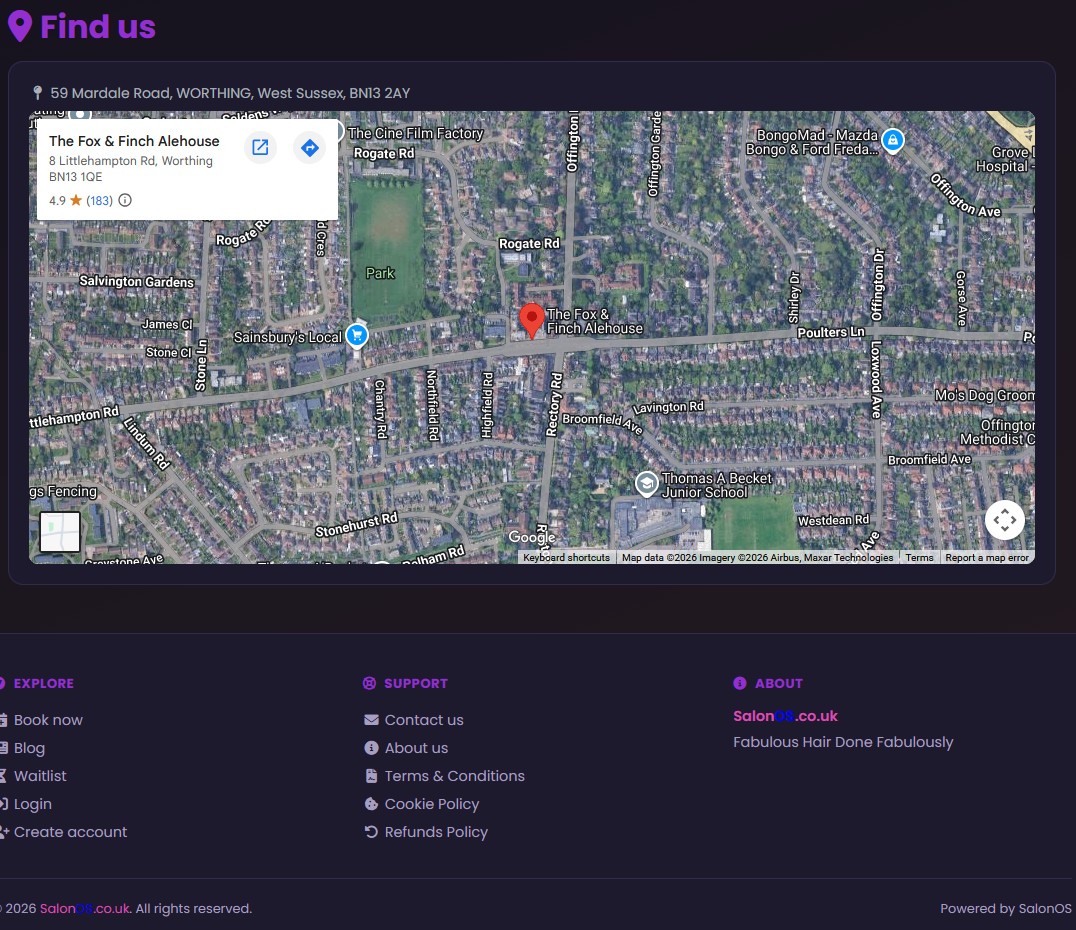Select Thomas A Becket Junior School marker
This screenshot has width=1076, height=930.
(x=646, y=484)
